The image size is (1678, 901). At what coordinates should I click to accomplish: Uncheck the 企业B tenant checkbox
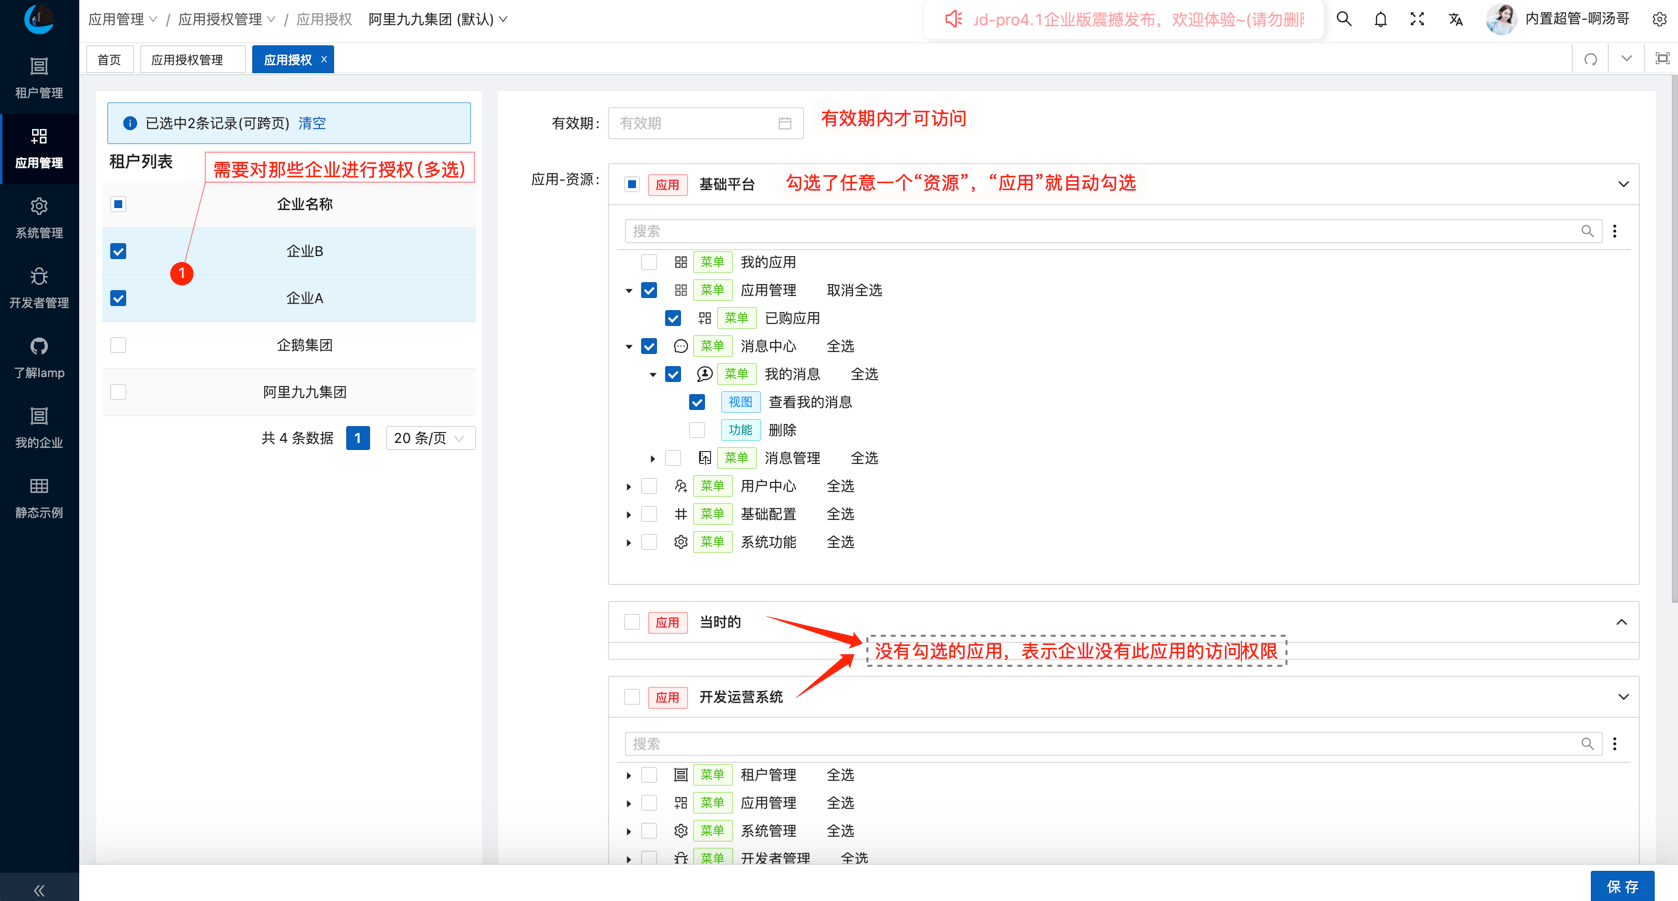click(118, 251)
